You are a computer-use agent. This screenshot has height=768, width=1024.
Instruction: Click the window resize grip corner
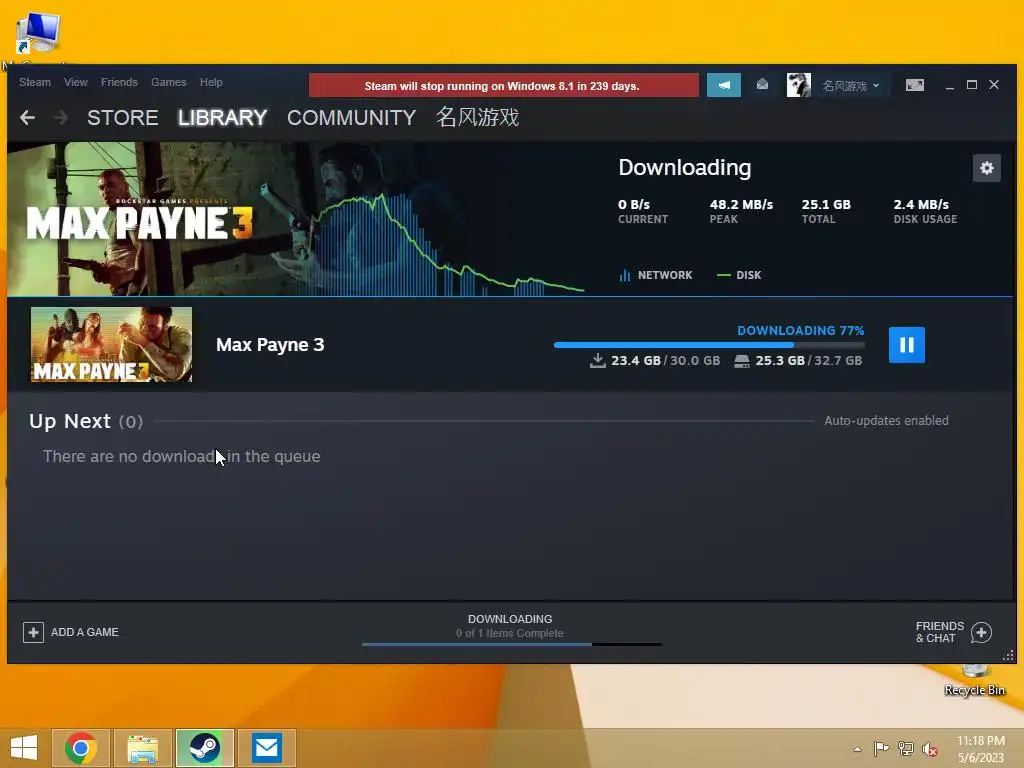coord(1008,655)
